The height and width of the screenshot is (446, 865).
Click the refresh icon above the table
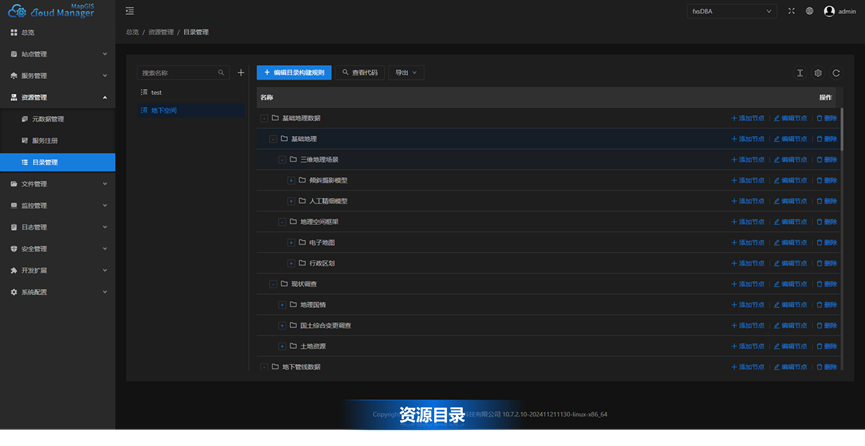coord(836,73)
